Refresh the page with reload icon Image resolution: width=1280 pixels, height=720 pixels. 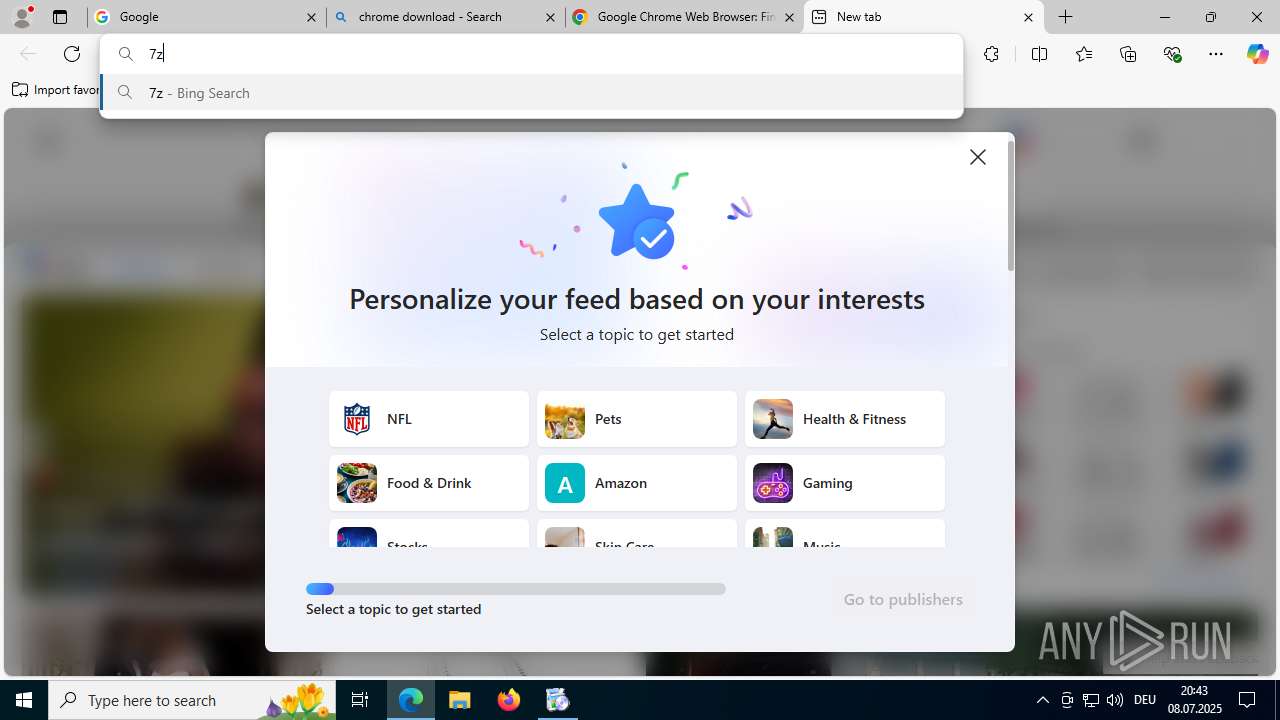point(72,54)
